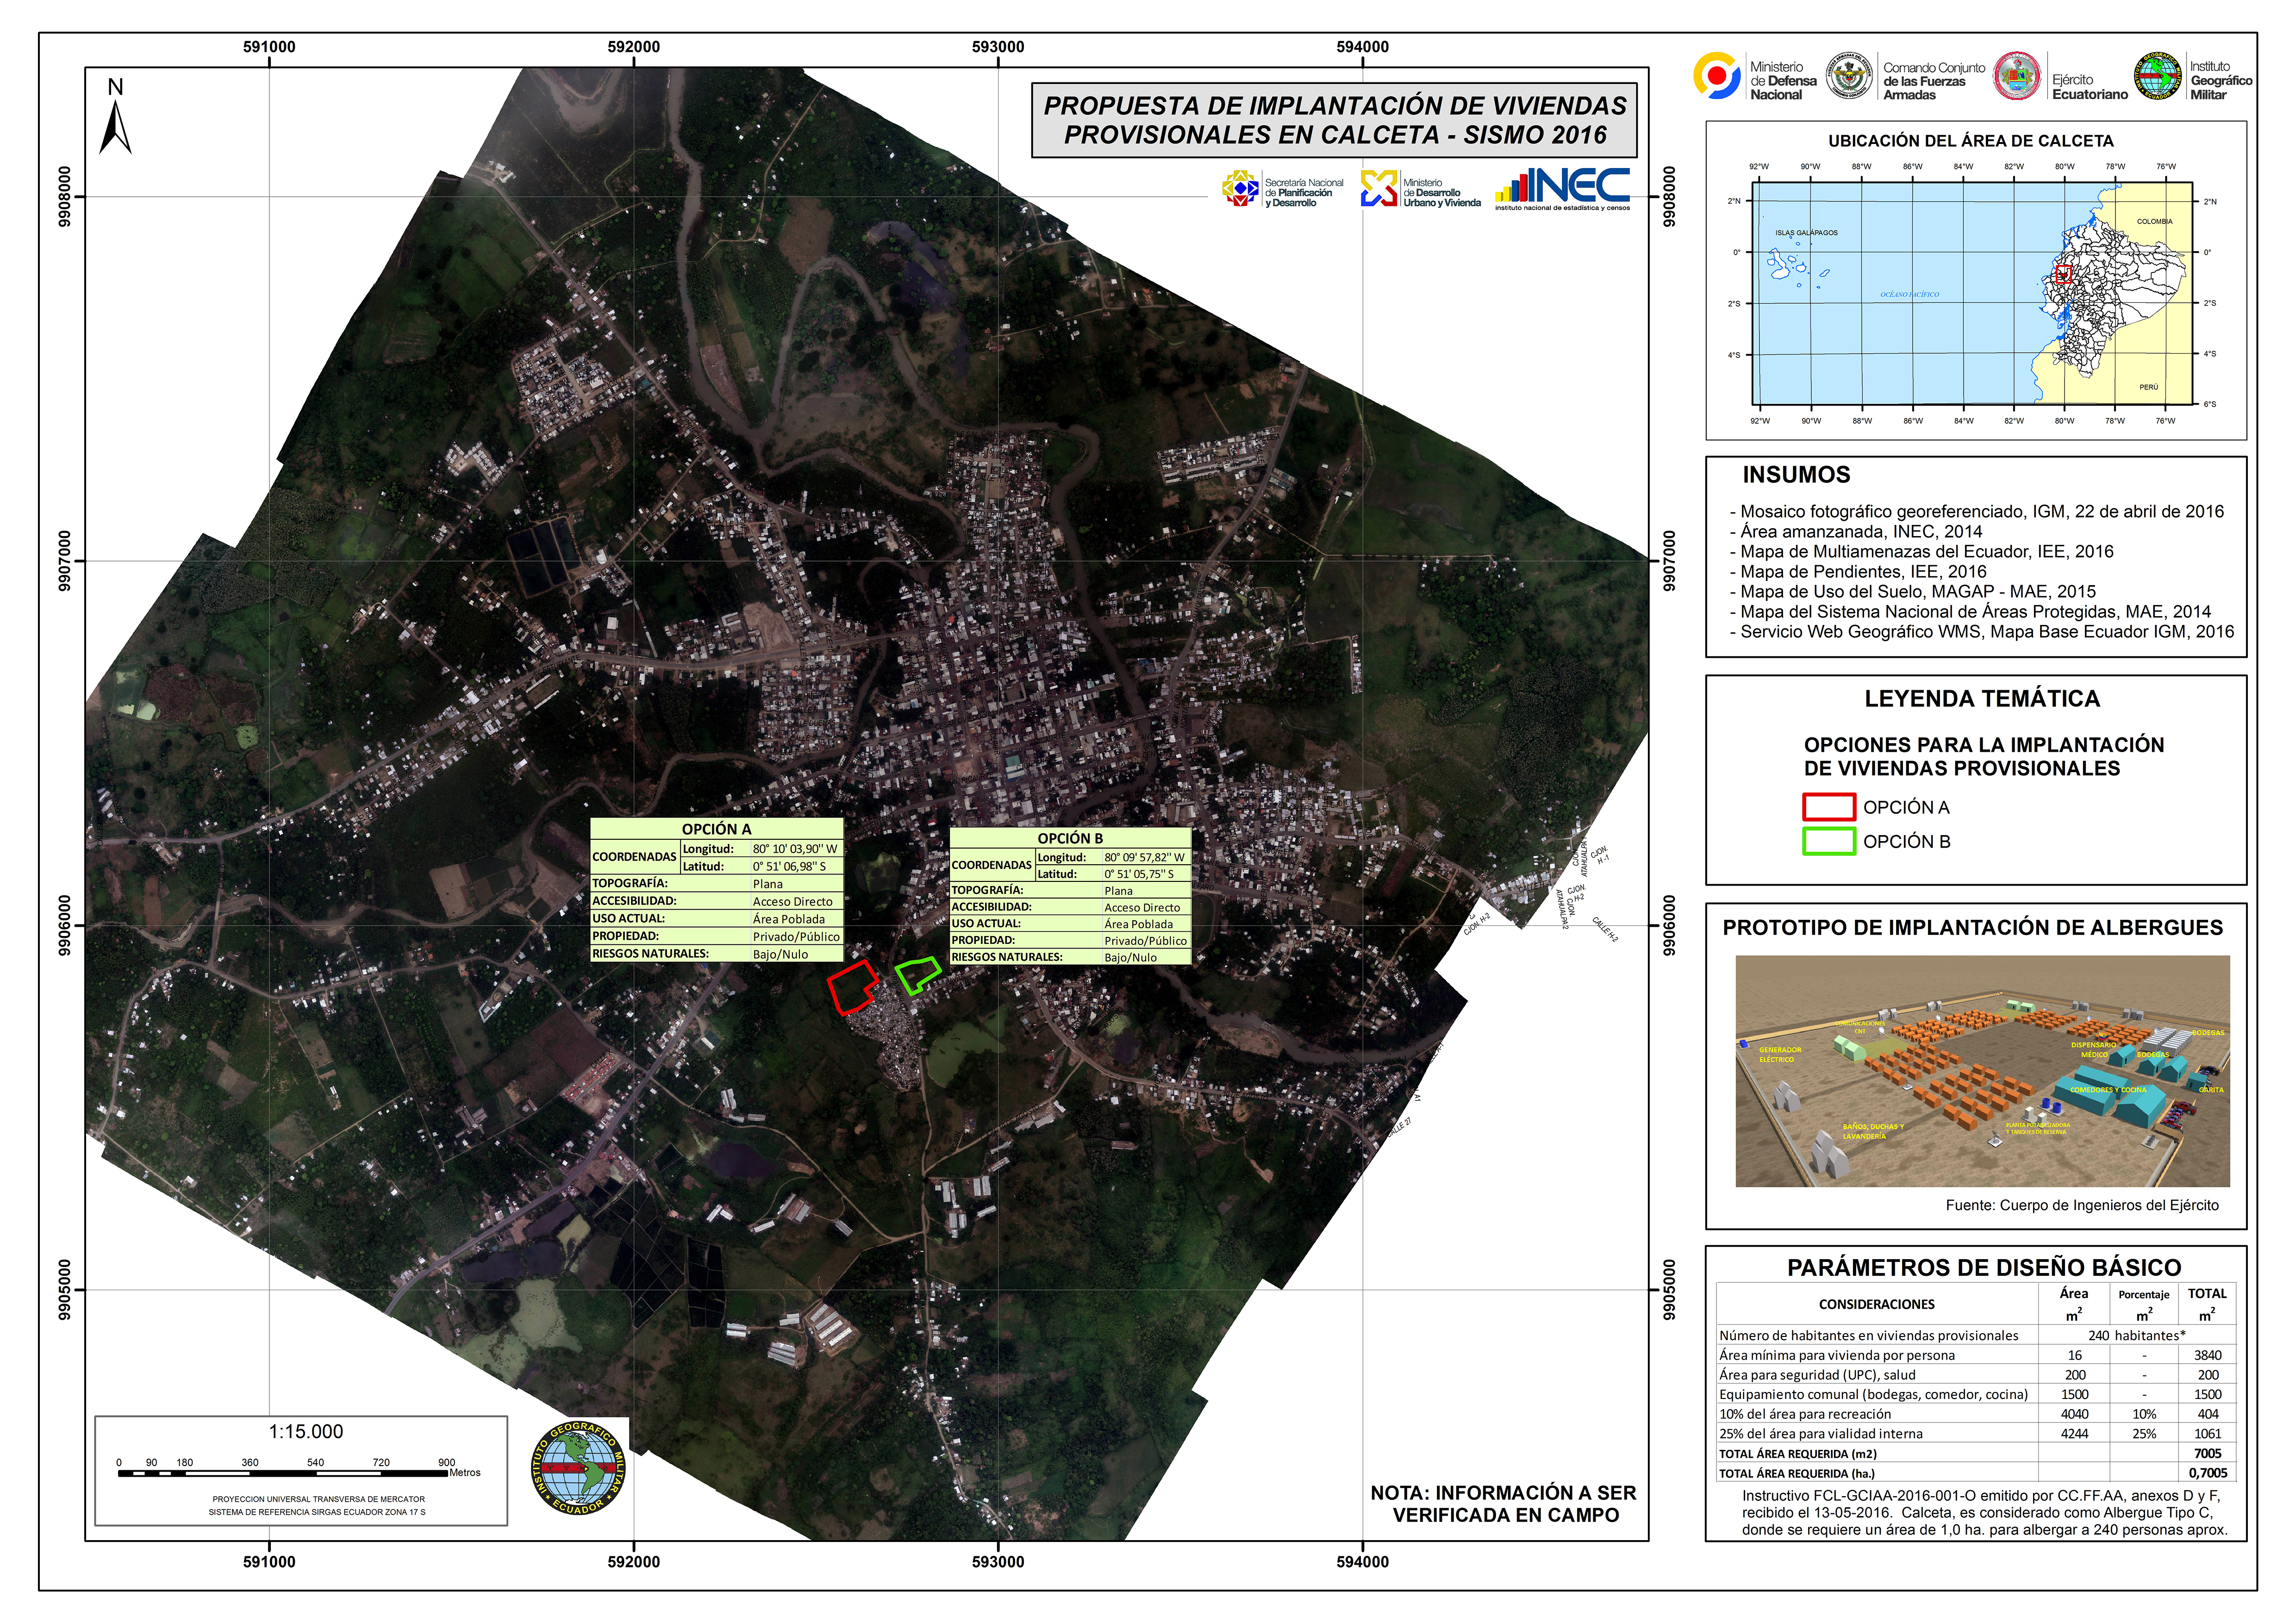The image size is (2296, 1623).
Task: Click the red Opción A legend swatch
Action: pyautogui.click(x=1829, y=807)
